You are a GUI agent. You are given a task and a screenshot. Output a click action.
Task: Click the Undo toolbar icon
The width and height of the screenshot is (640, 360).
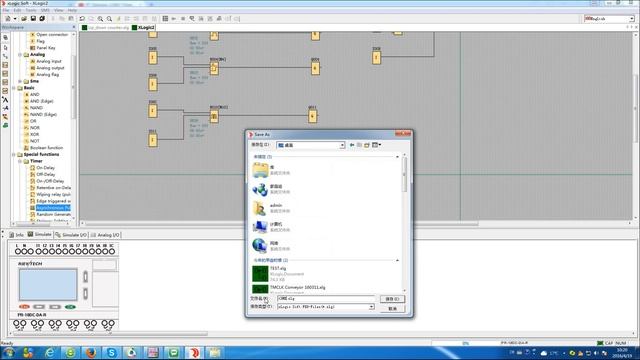[x=82, y=19]
